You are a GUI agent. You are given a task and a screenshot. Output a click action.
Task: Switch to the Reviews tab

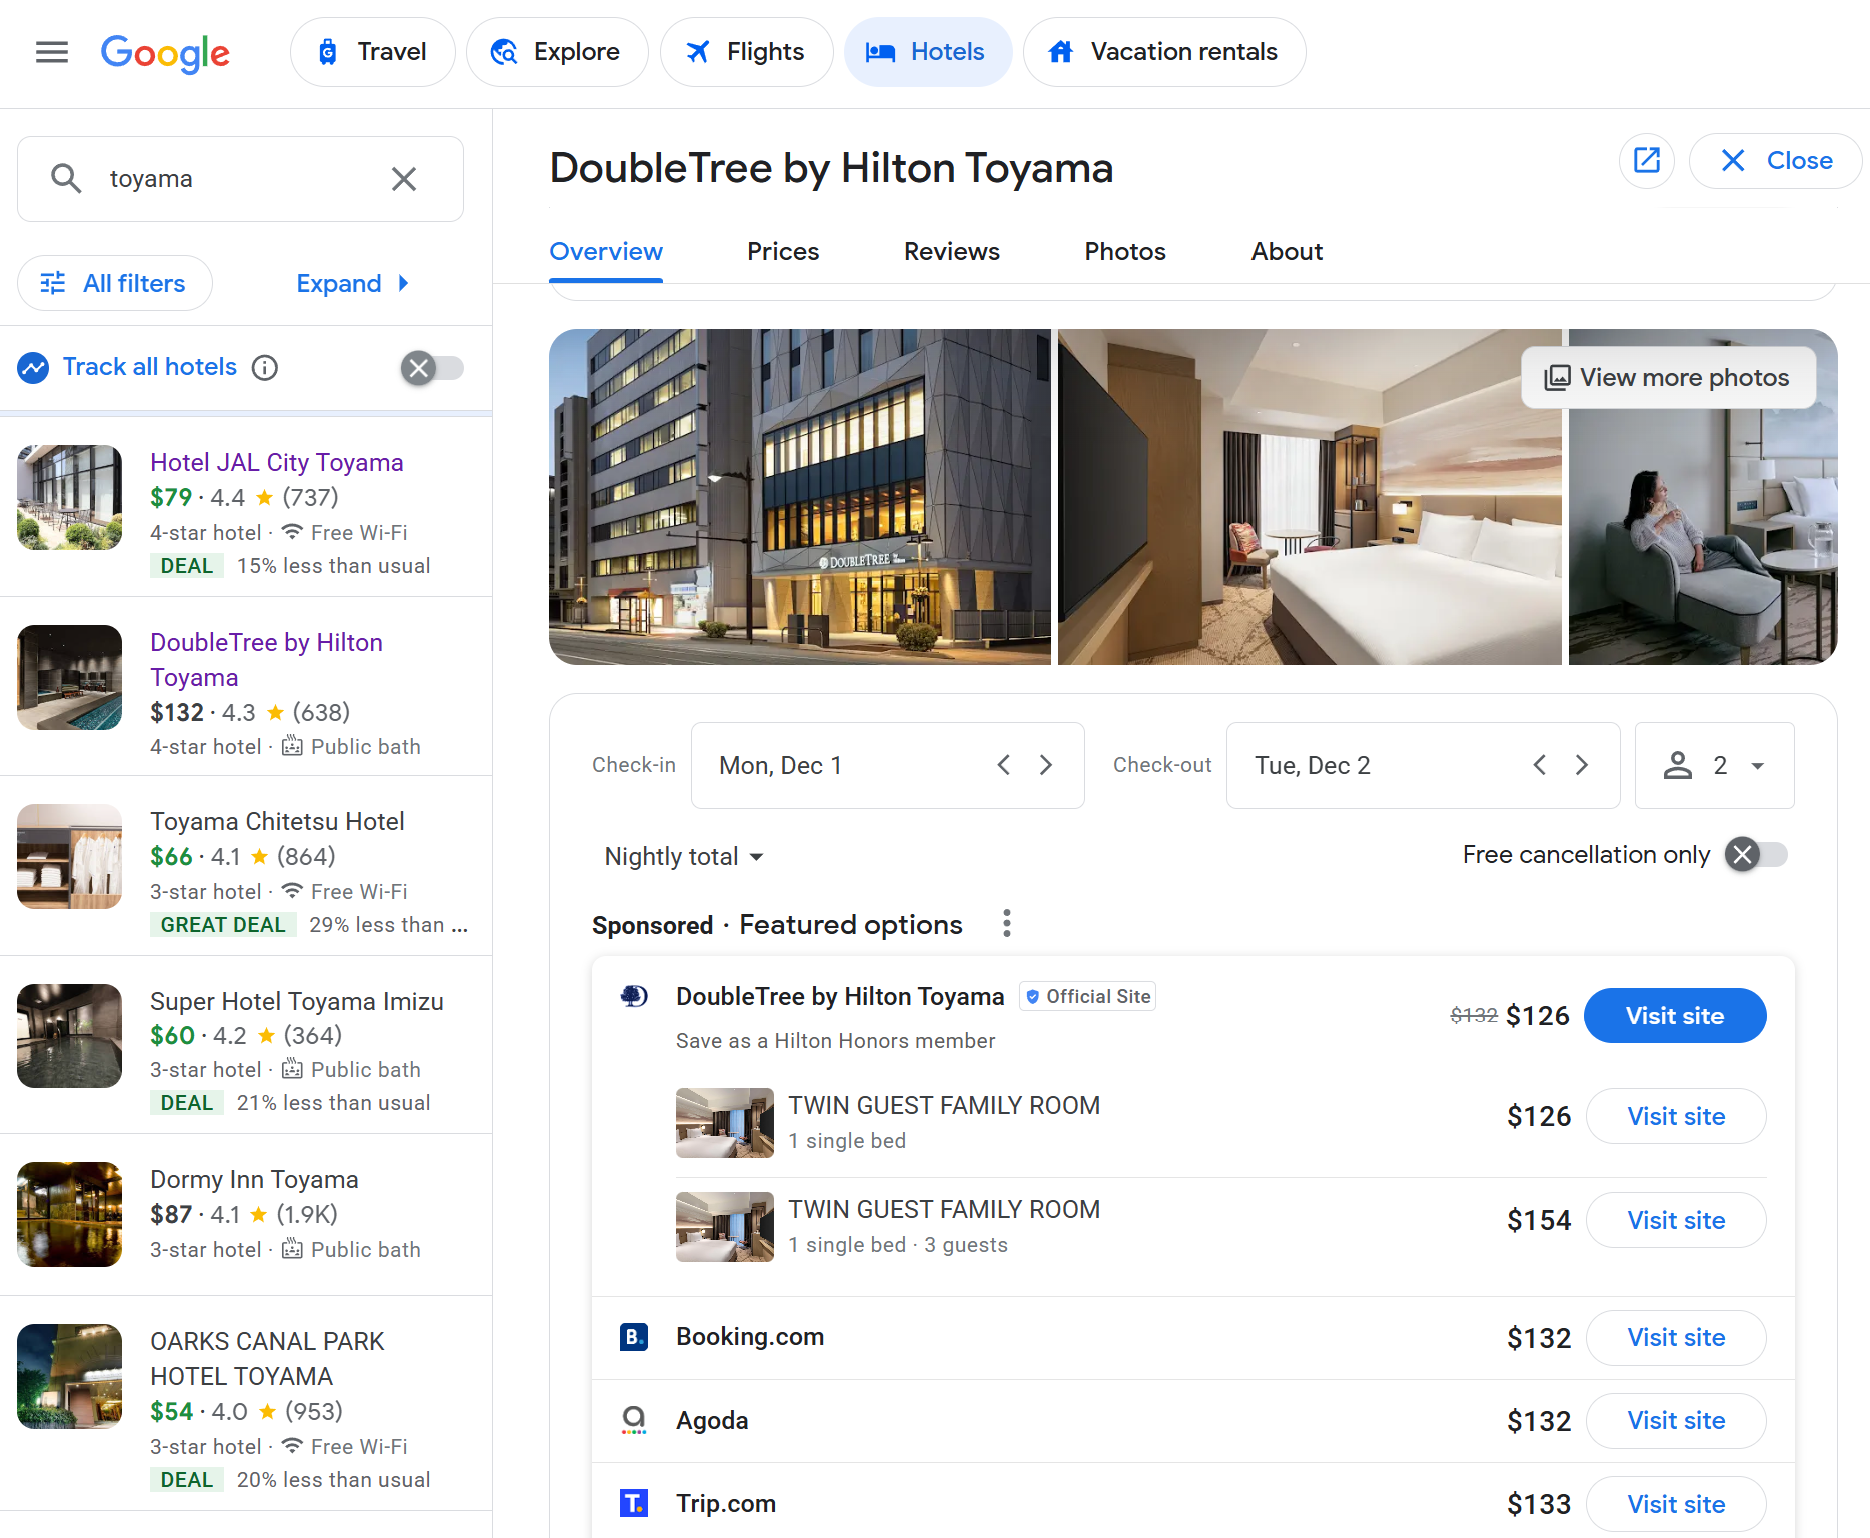(x=951, y=252)
